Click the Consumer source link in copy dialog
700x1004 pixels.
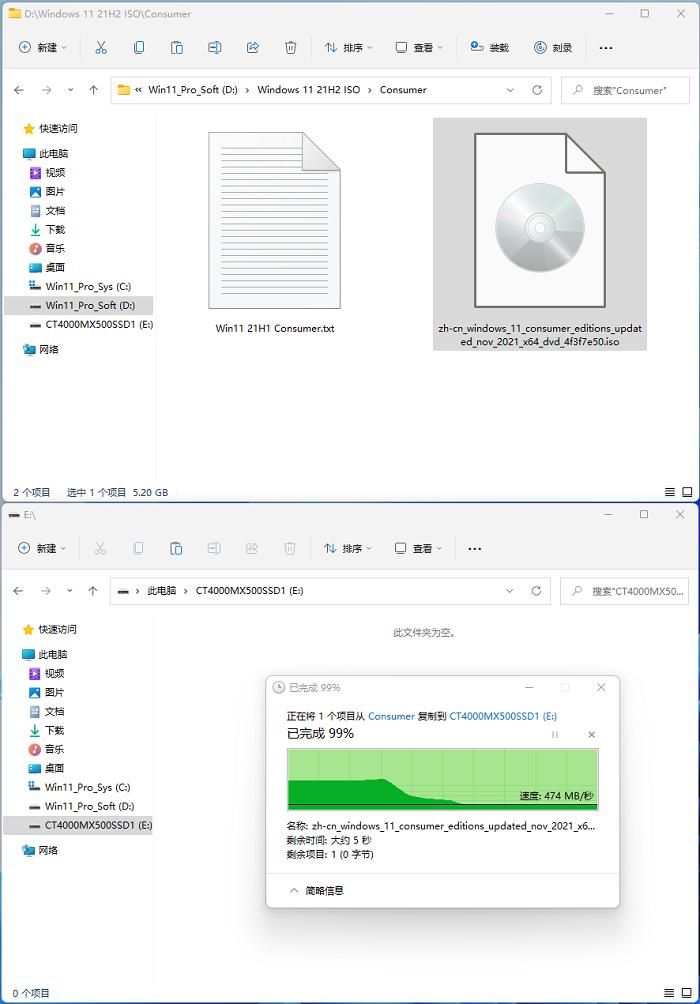click(391, 717)
